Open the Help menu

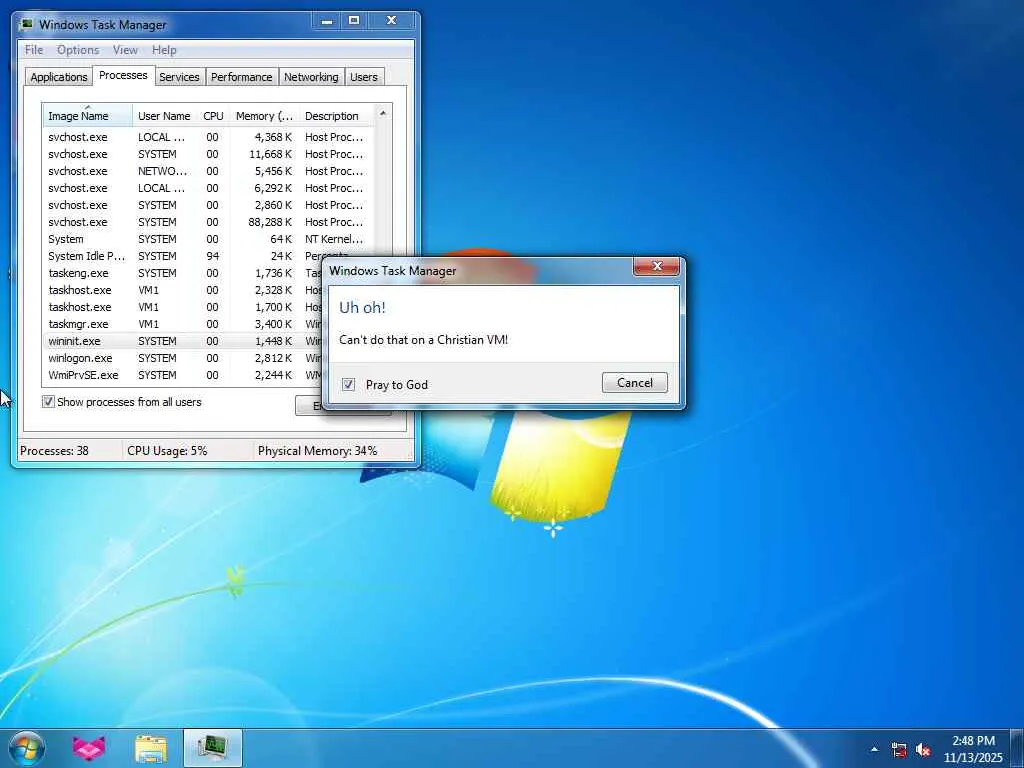pos(164,50)
